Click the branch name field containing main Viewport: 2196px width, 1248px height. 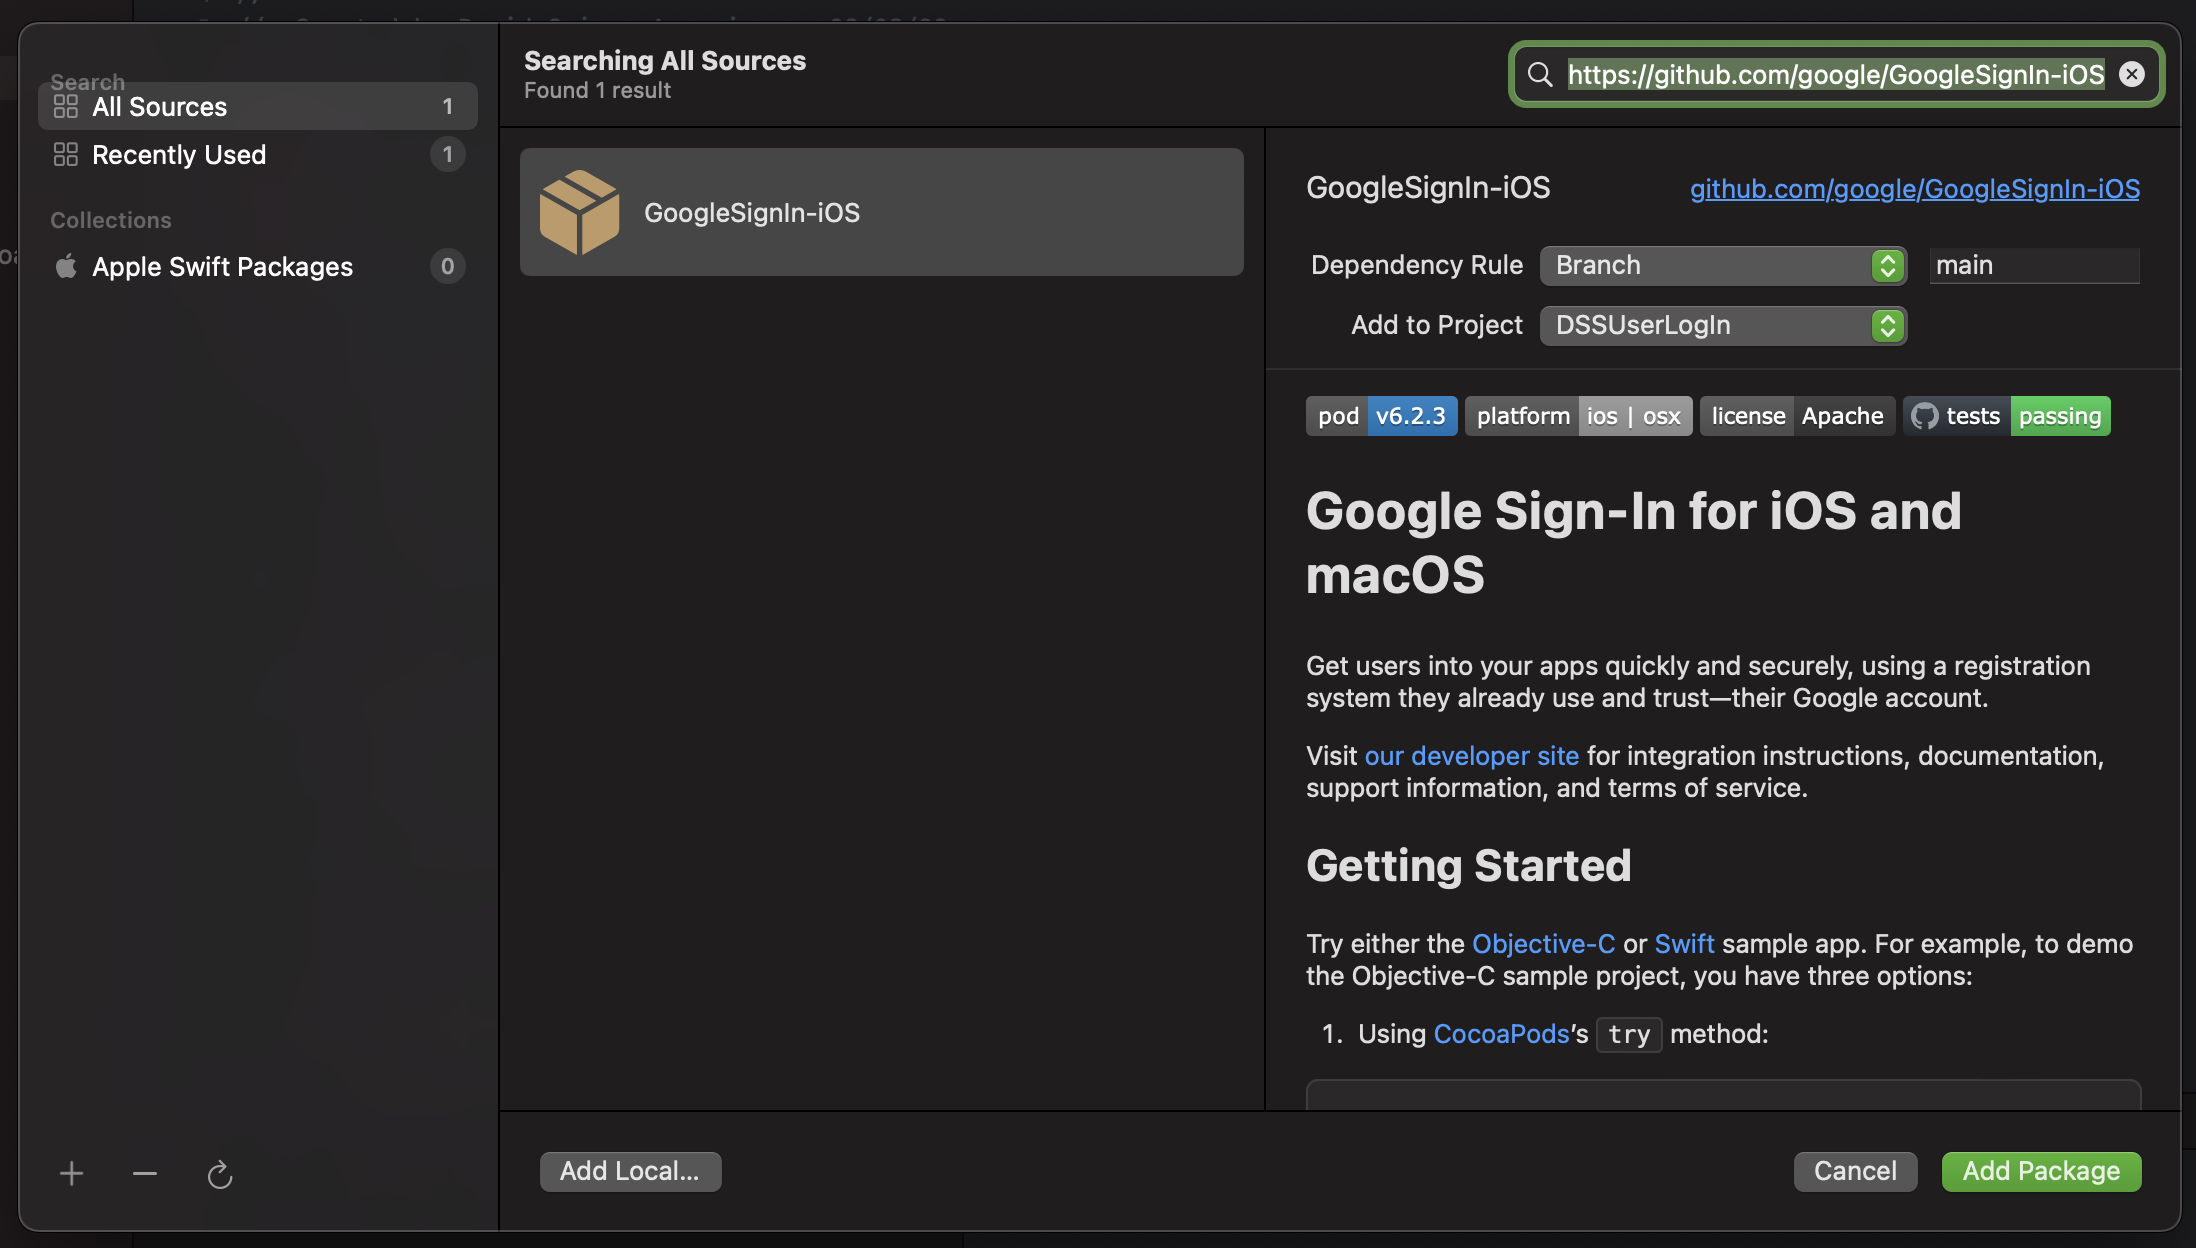tap(2034, 265)
